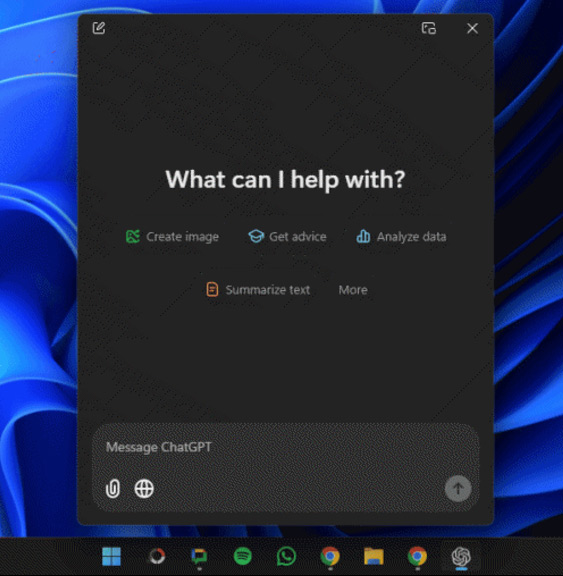Open the circular loading-ring taskbar app
The height and width of the screenshot is (576, 563).
[x=157, y=556]
